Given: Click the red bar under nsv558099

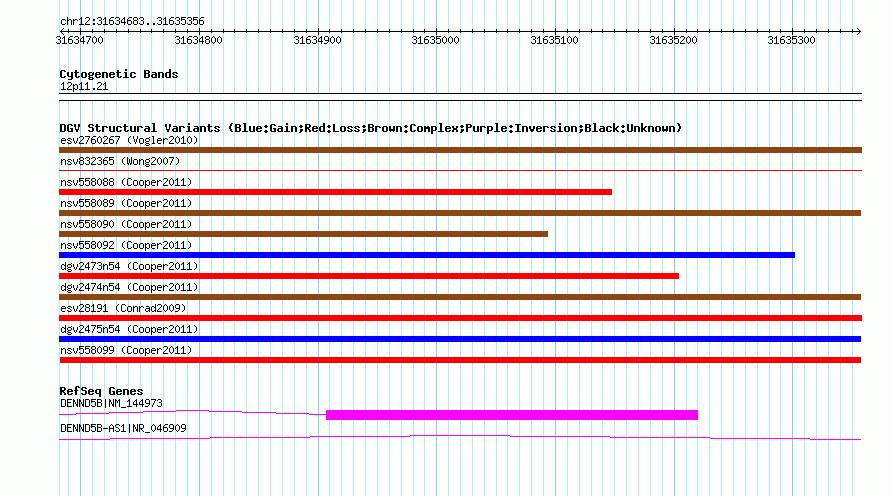Looking at the screenshot, I should pyautogui.click(x=460, y=360).
